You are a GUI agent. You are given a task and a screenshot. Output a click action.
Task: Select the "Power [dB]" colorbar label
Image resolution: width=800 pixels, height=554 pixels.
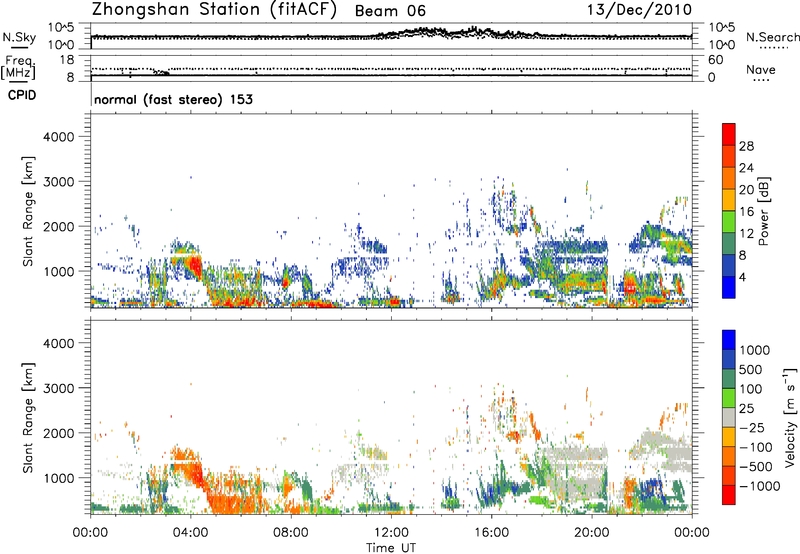pyautogui.click(x=764, y=211)
